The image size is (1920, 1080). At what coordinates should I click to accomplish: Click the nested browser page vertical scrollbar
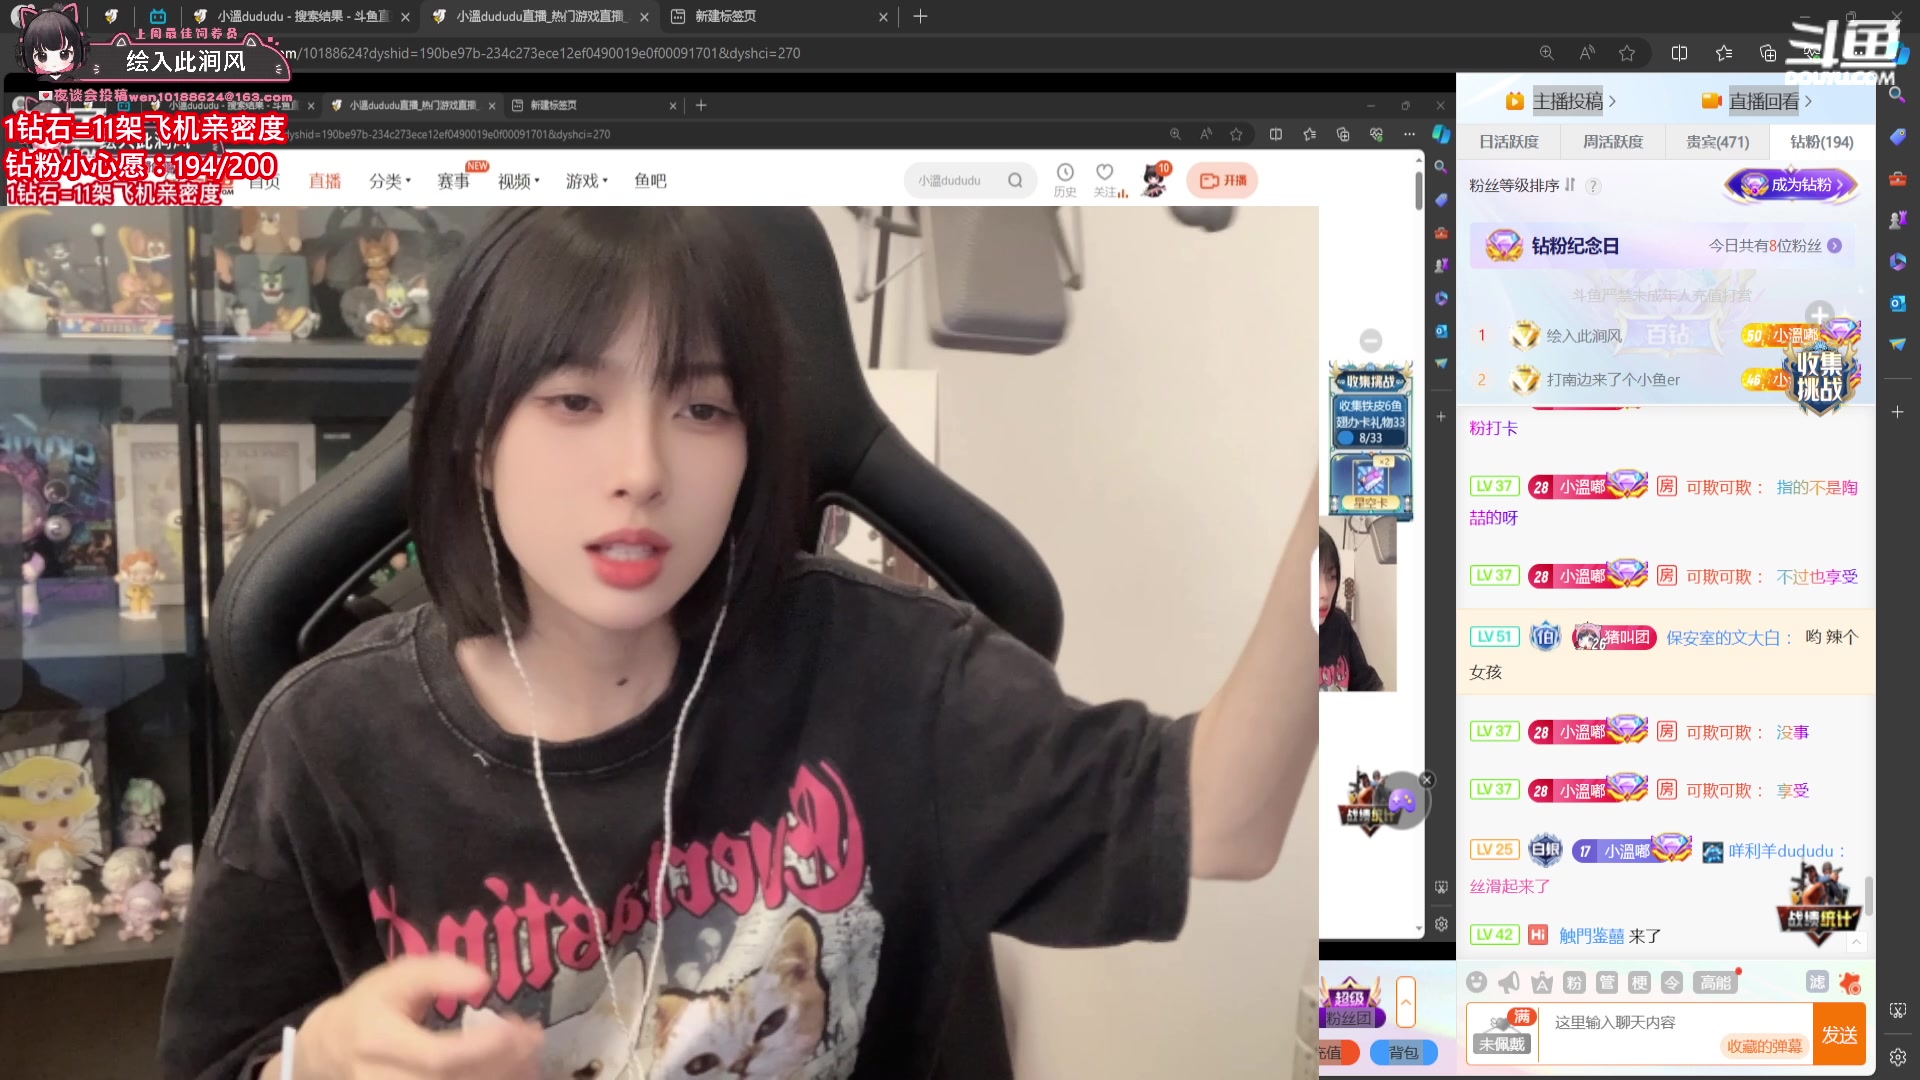coord(1419,190)
